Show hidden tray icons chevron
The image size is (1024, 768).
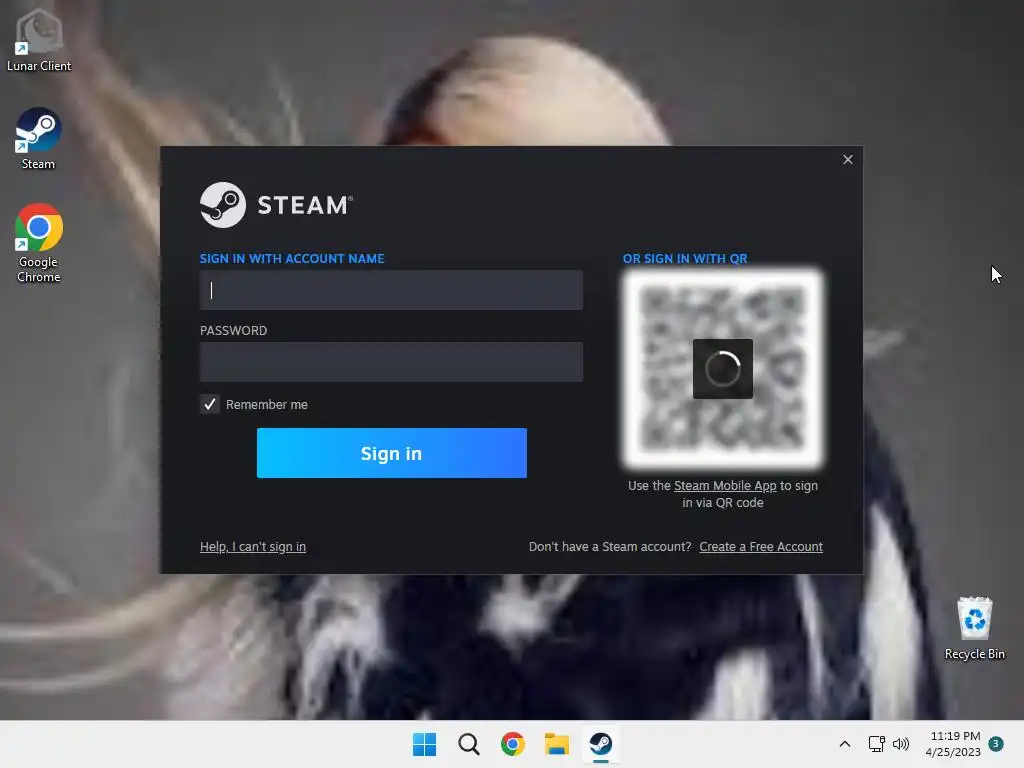click(844, 744)
